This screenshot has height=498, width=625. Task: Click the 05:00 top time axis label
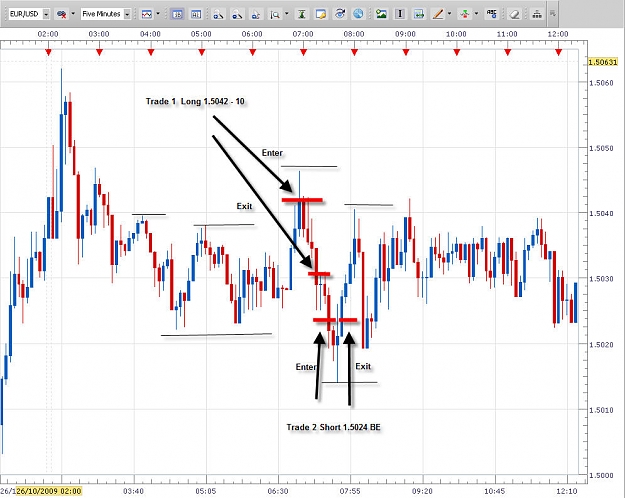pyautogui.click(x=201, y=34)
